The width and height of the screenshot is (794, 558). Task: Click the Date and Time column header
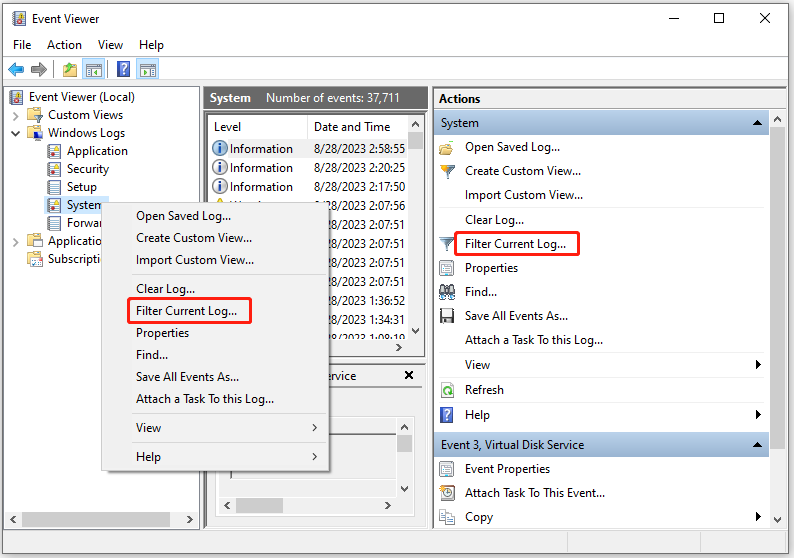coord(358,127)
